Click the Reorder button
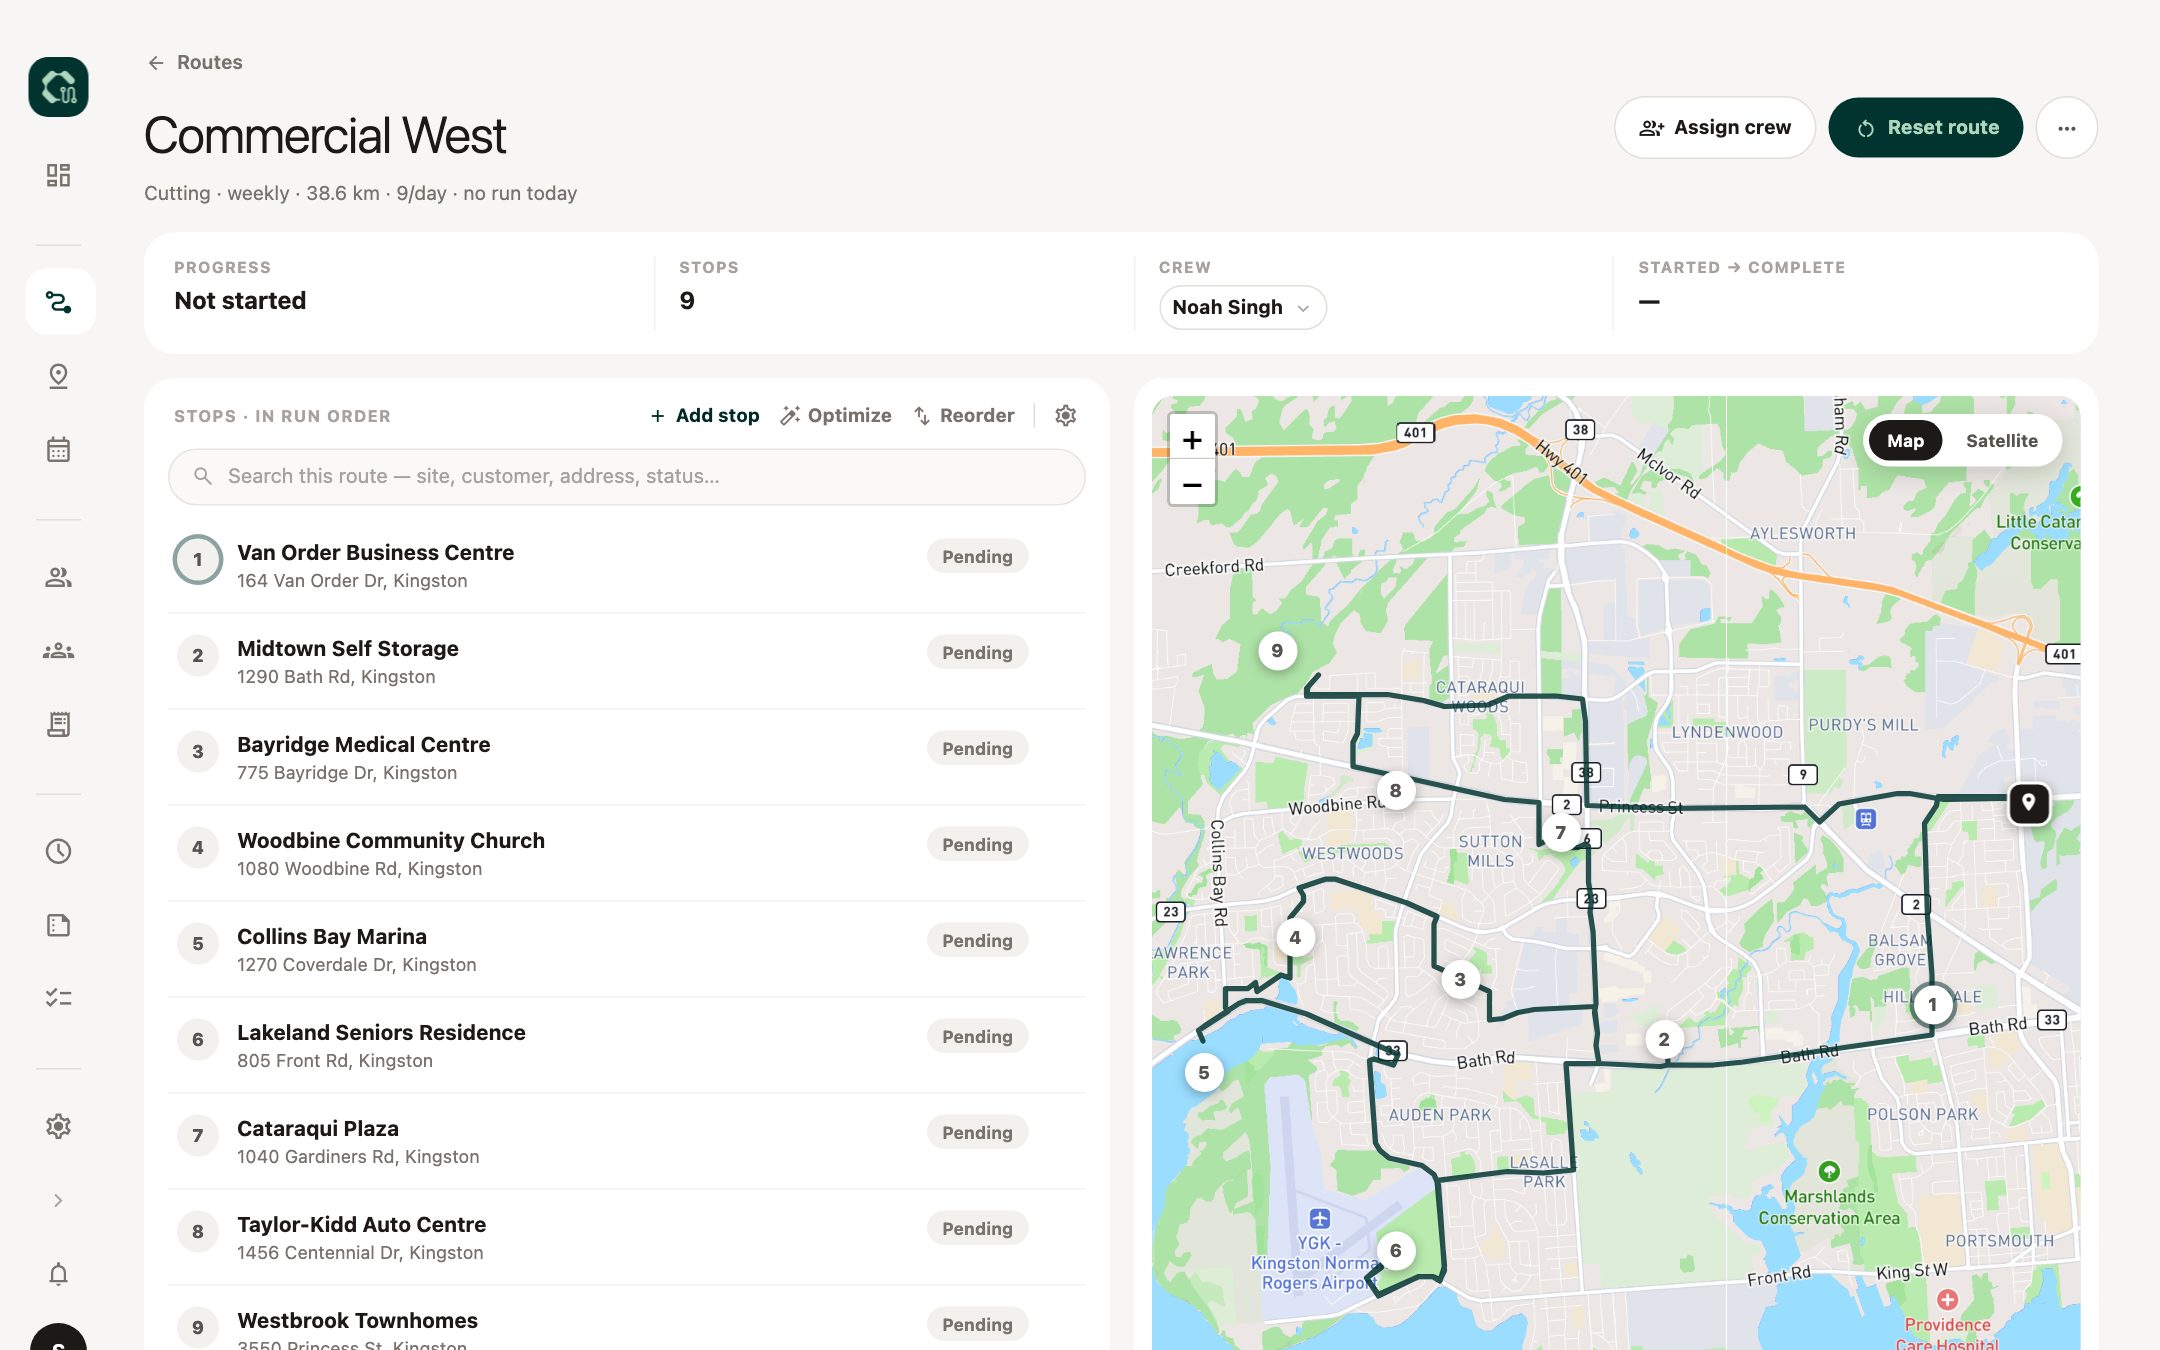The height and width of the screenshot is (1350, 2160). coord(964,415)
